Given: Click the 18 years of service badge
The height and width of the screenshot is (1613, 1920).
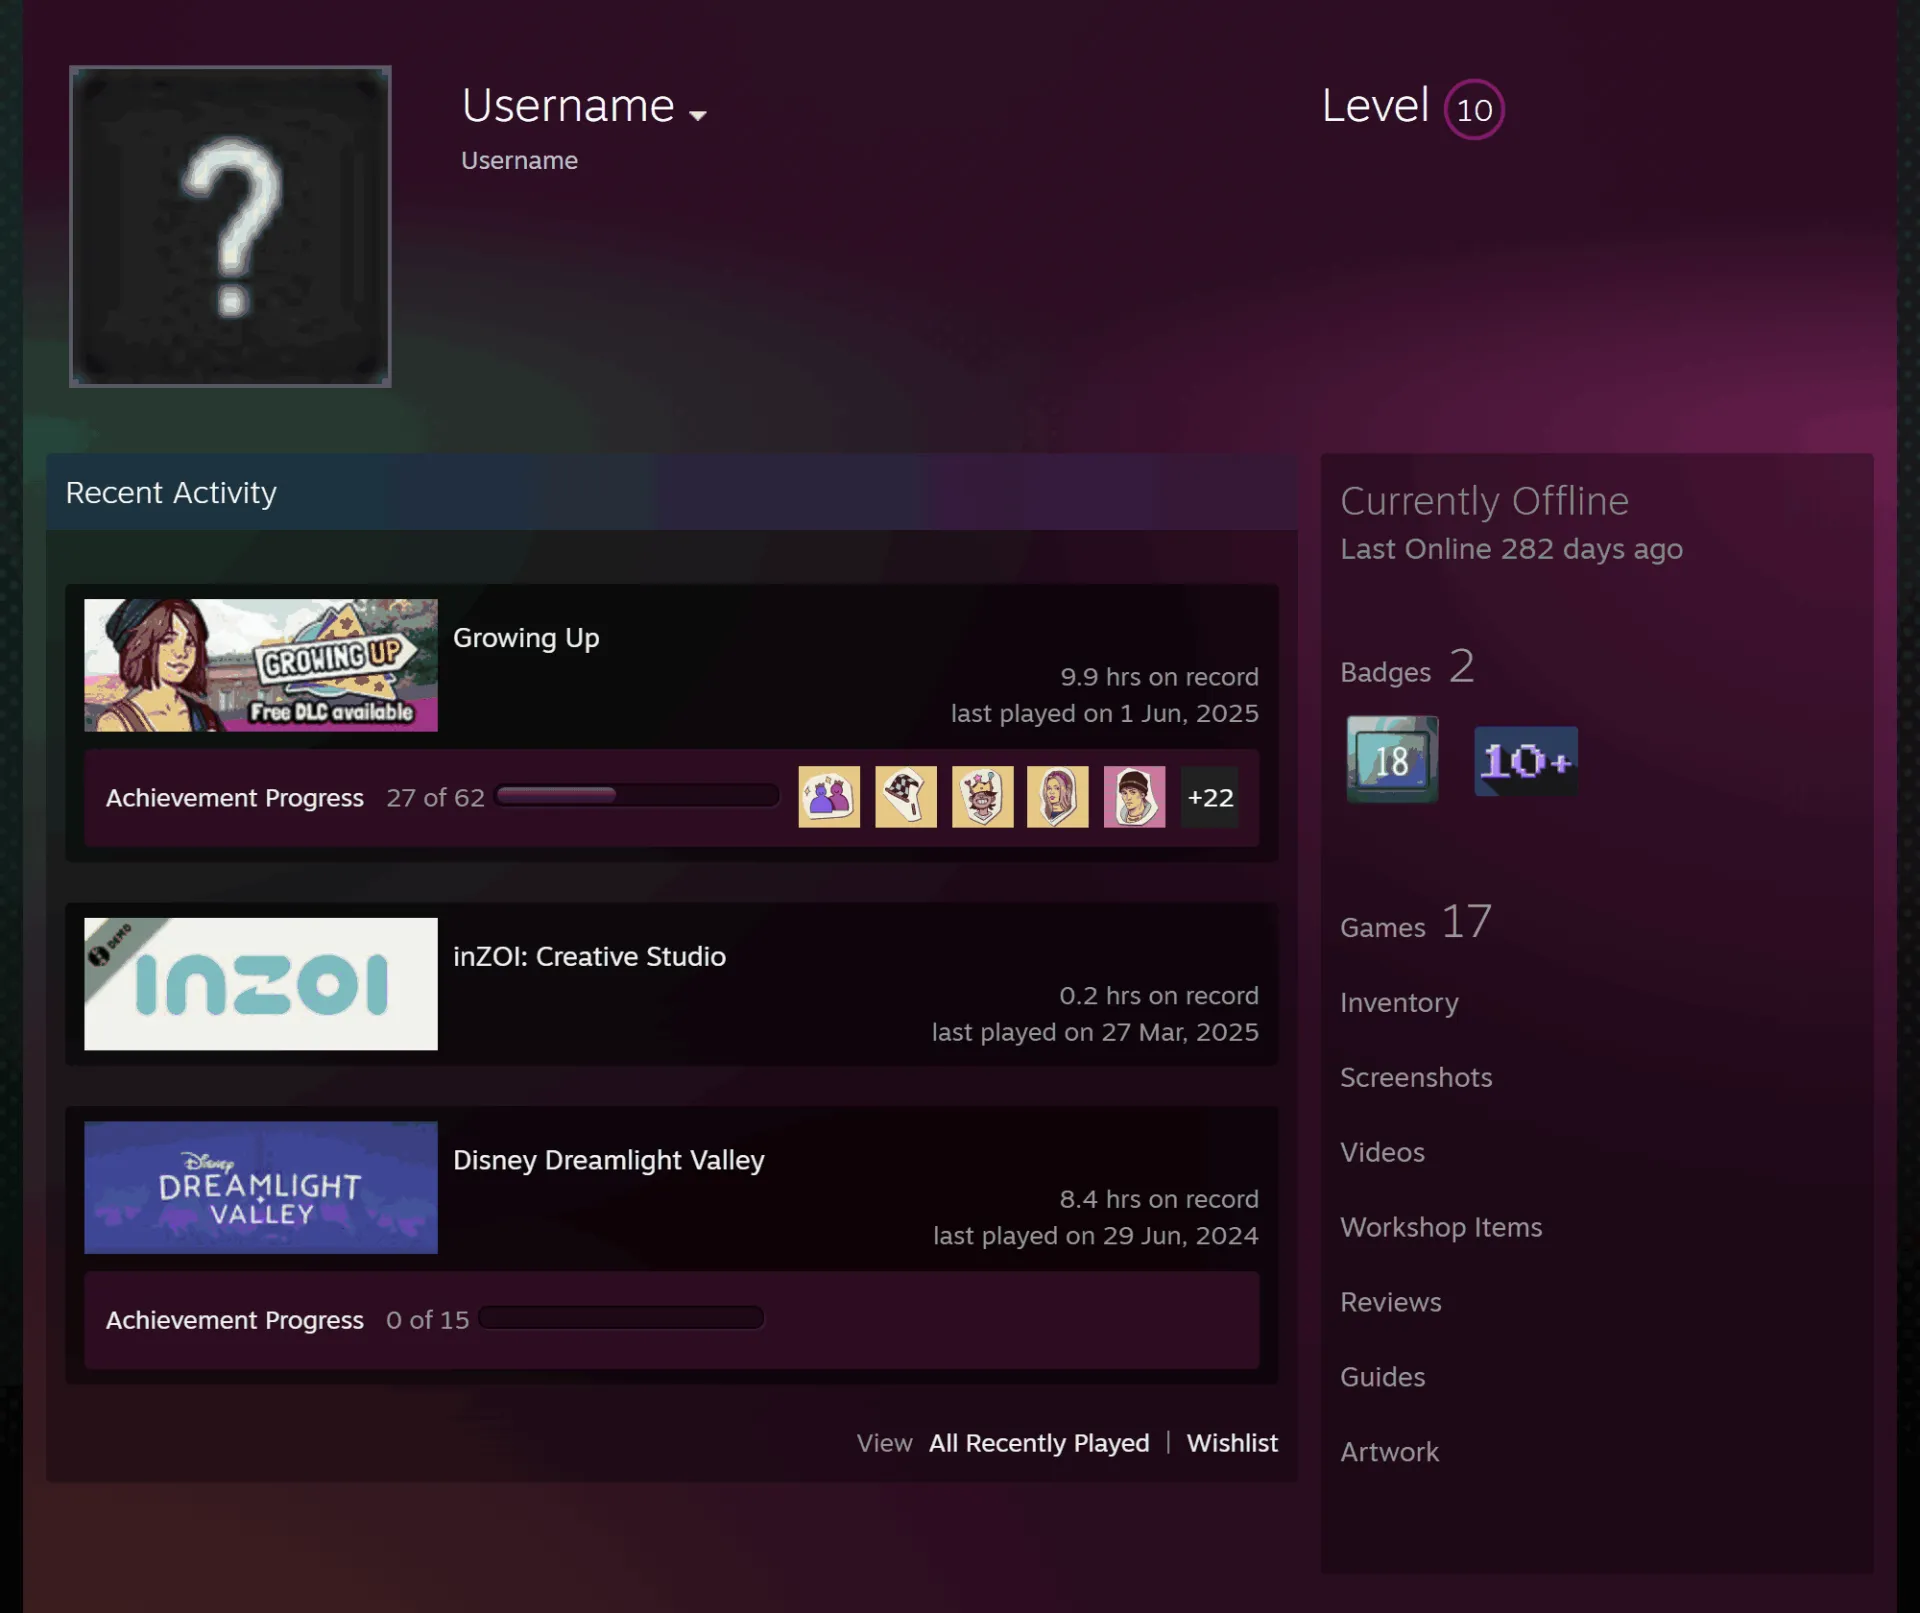Looking at the screenshot, I should (x=1392, y=759).
